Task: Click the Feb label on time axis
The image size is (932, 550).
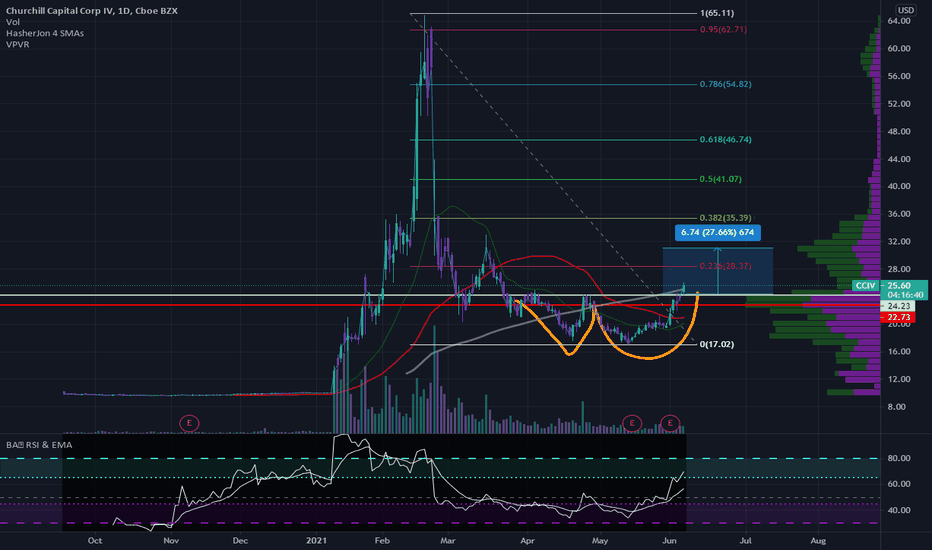Action: point(382,540)
